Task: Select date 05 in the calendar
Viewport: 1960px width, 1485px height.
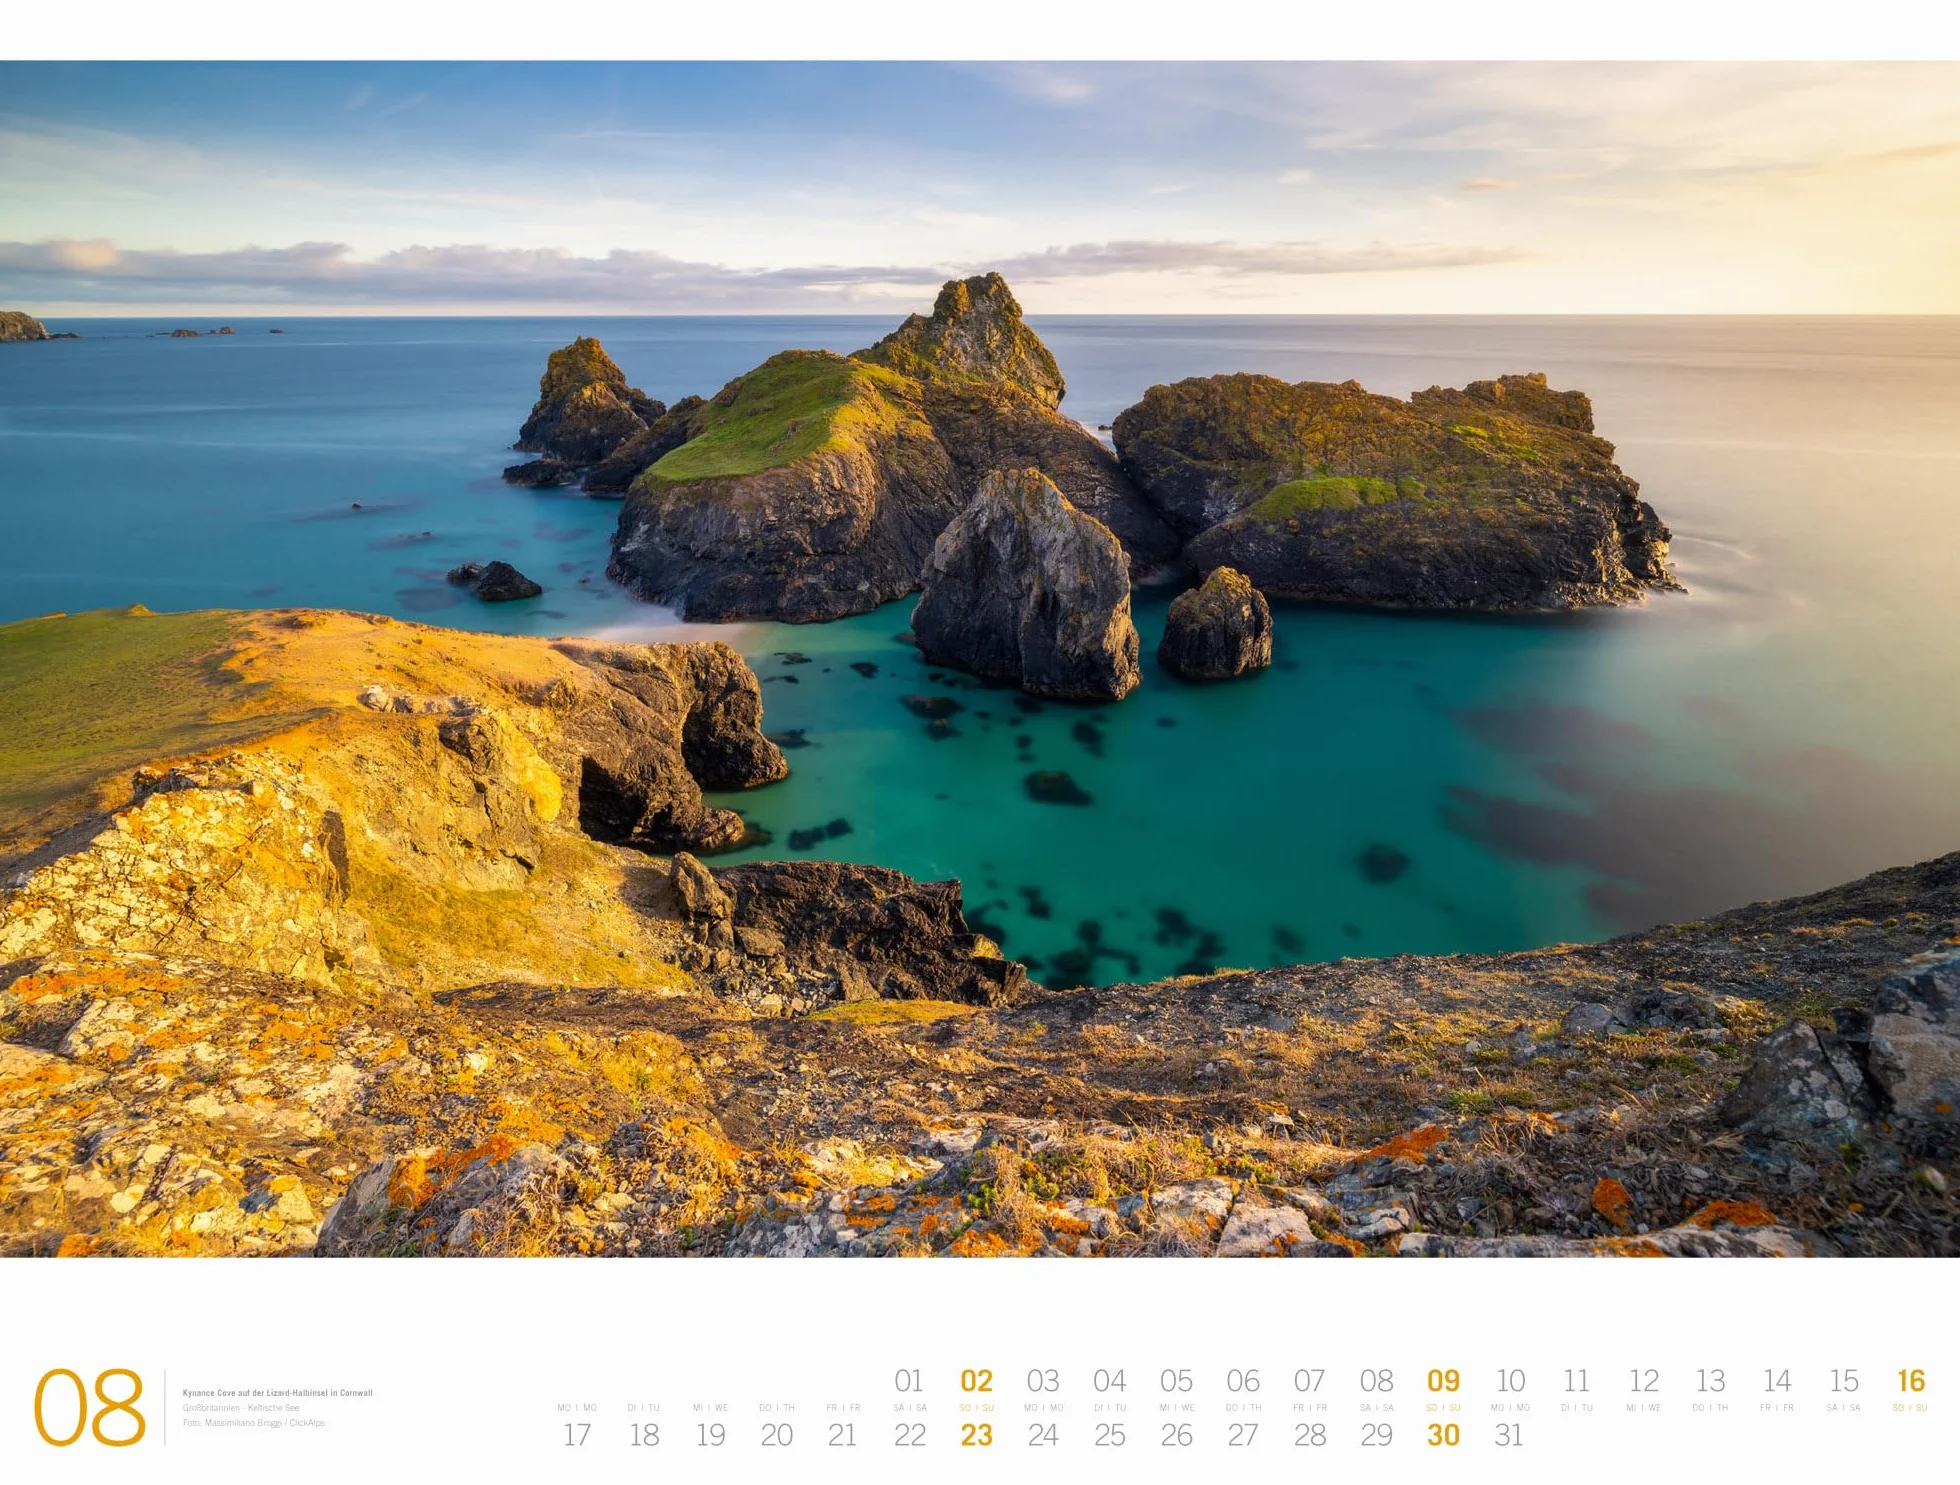Action: (1176, 1381)
